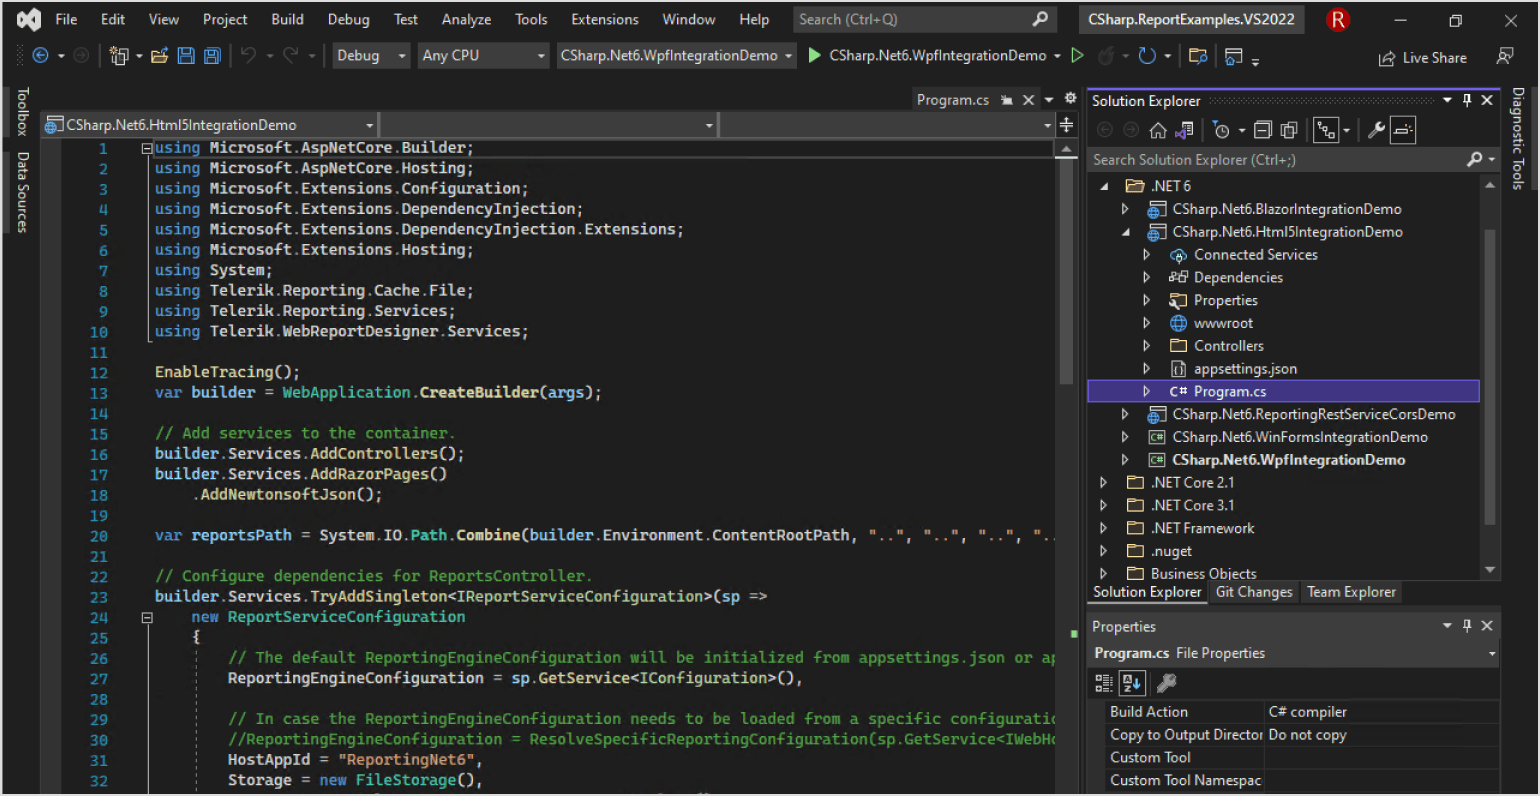This screenshot has height=796, width=1540.
Task: Open Solution Explorer Properties wrench icon
Action: point(1376,130)
